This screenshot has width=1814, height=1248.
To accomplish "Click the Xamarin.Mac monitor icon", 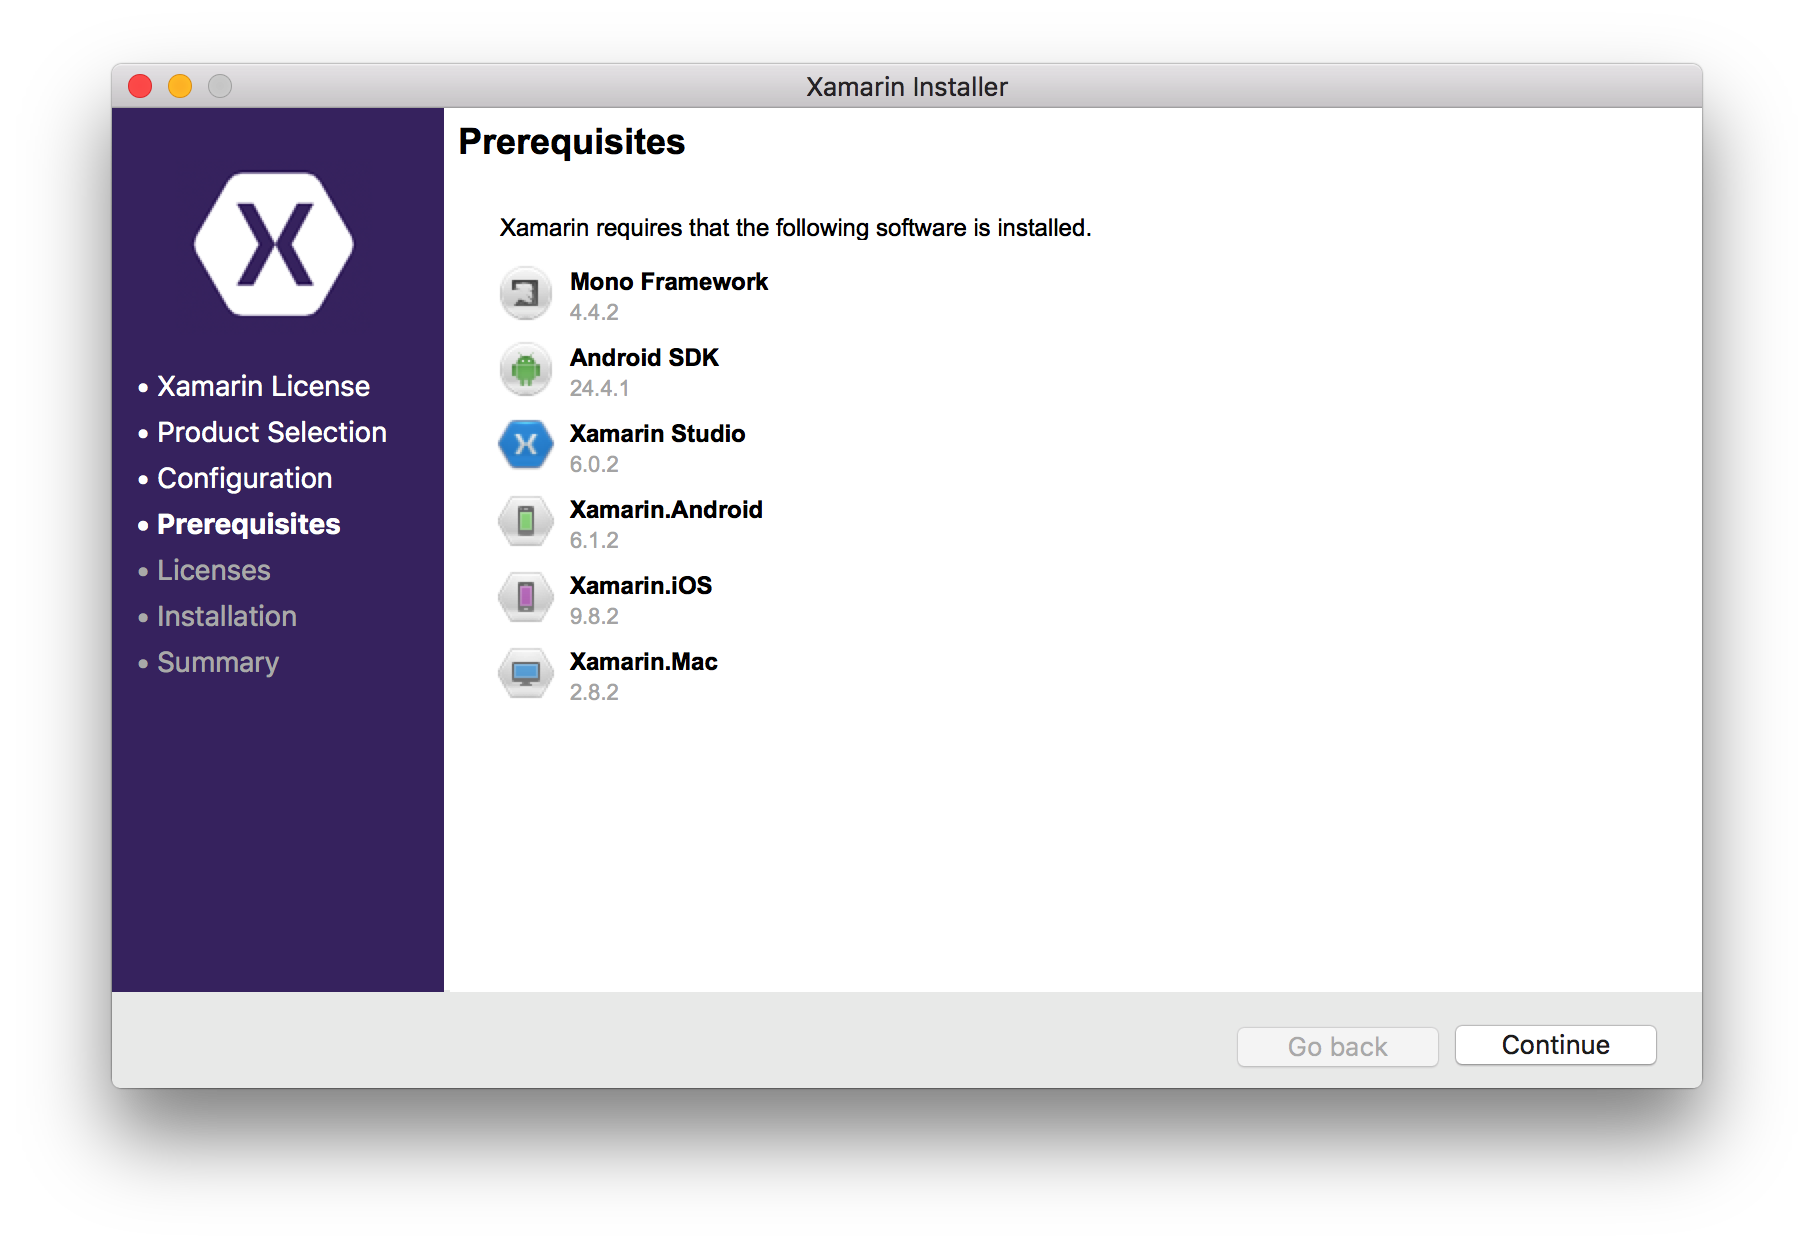I will tap(525, 673).
